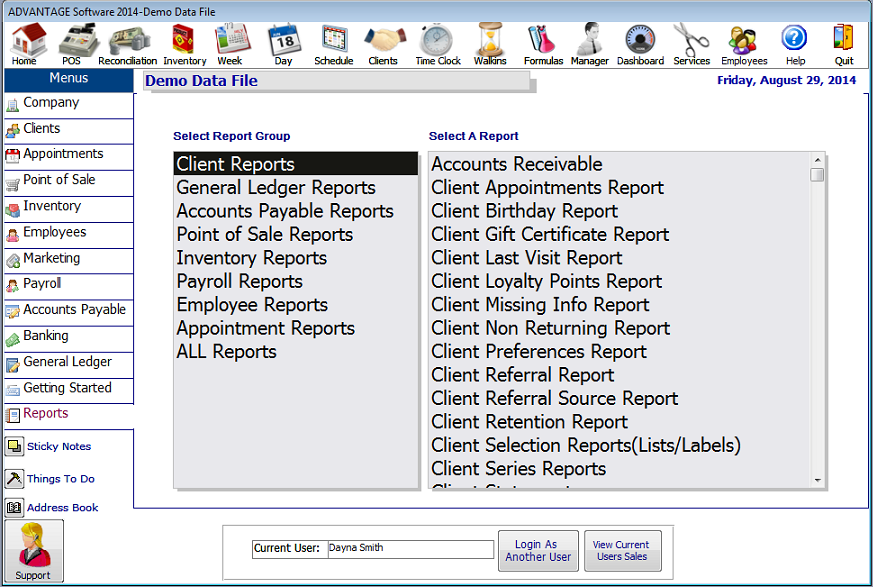Screen dimensions: 873x587
Task: Select the ALL Reports group
Action: point(296,351)
